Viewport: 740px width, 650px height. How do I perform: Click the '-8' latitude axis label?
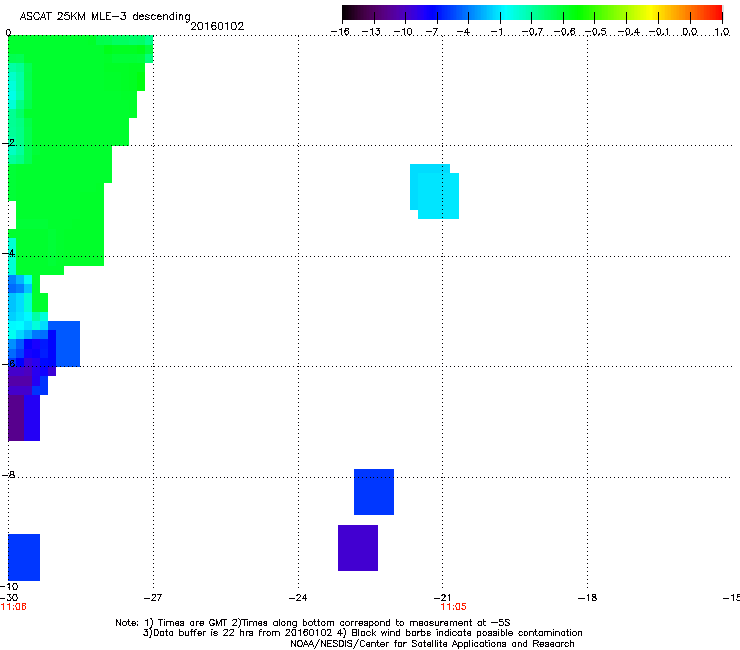tap(8, 474)
